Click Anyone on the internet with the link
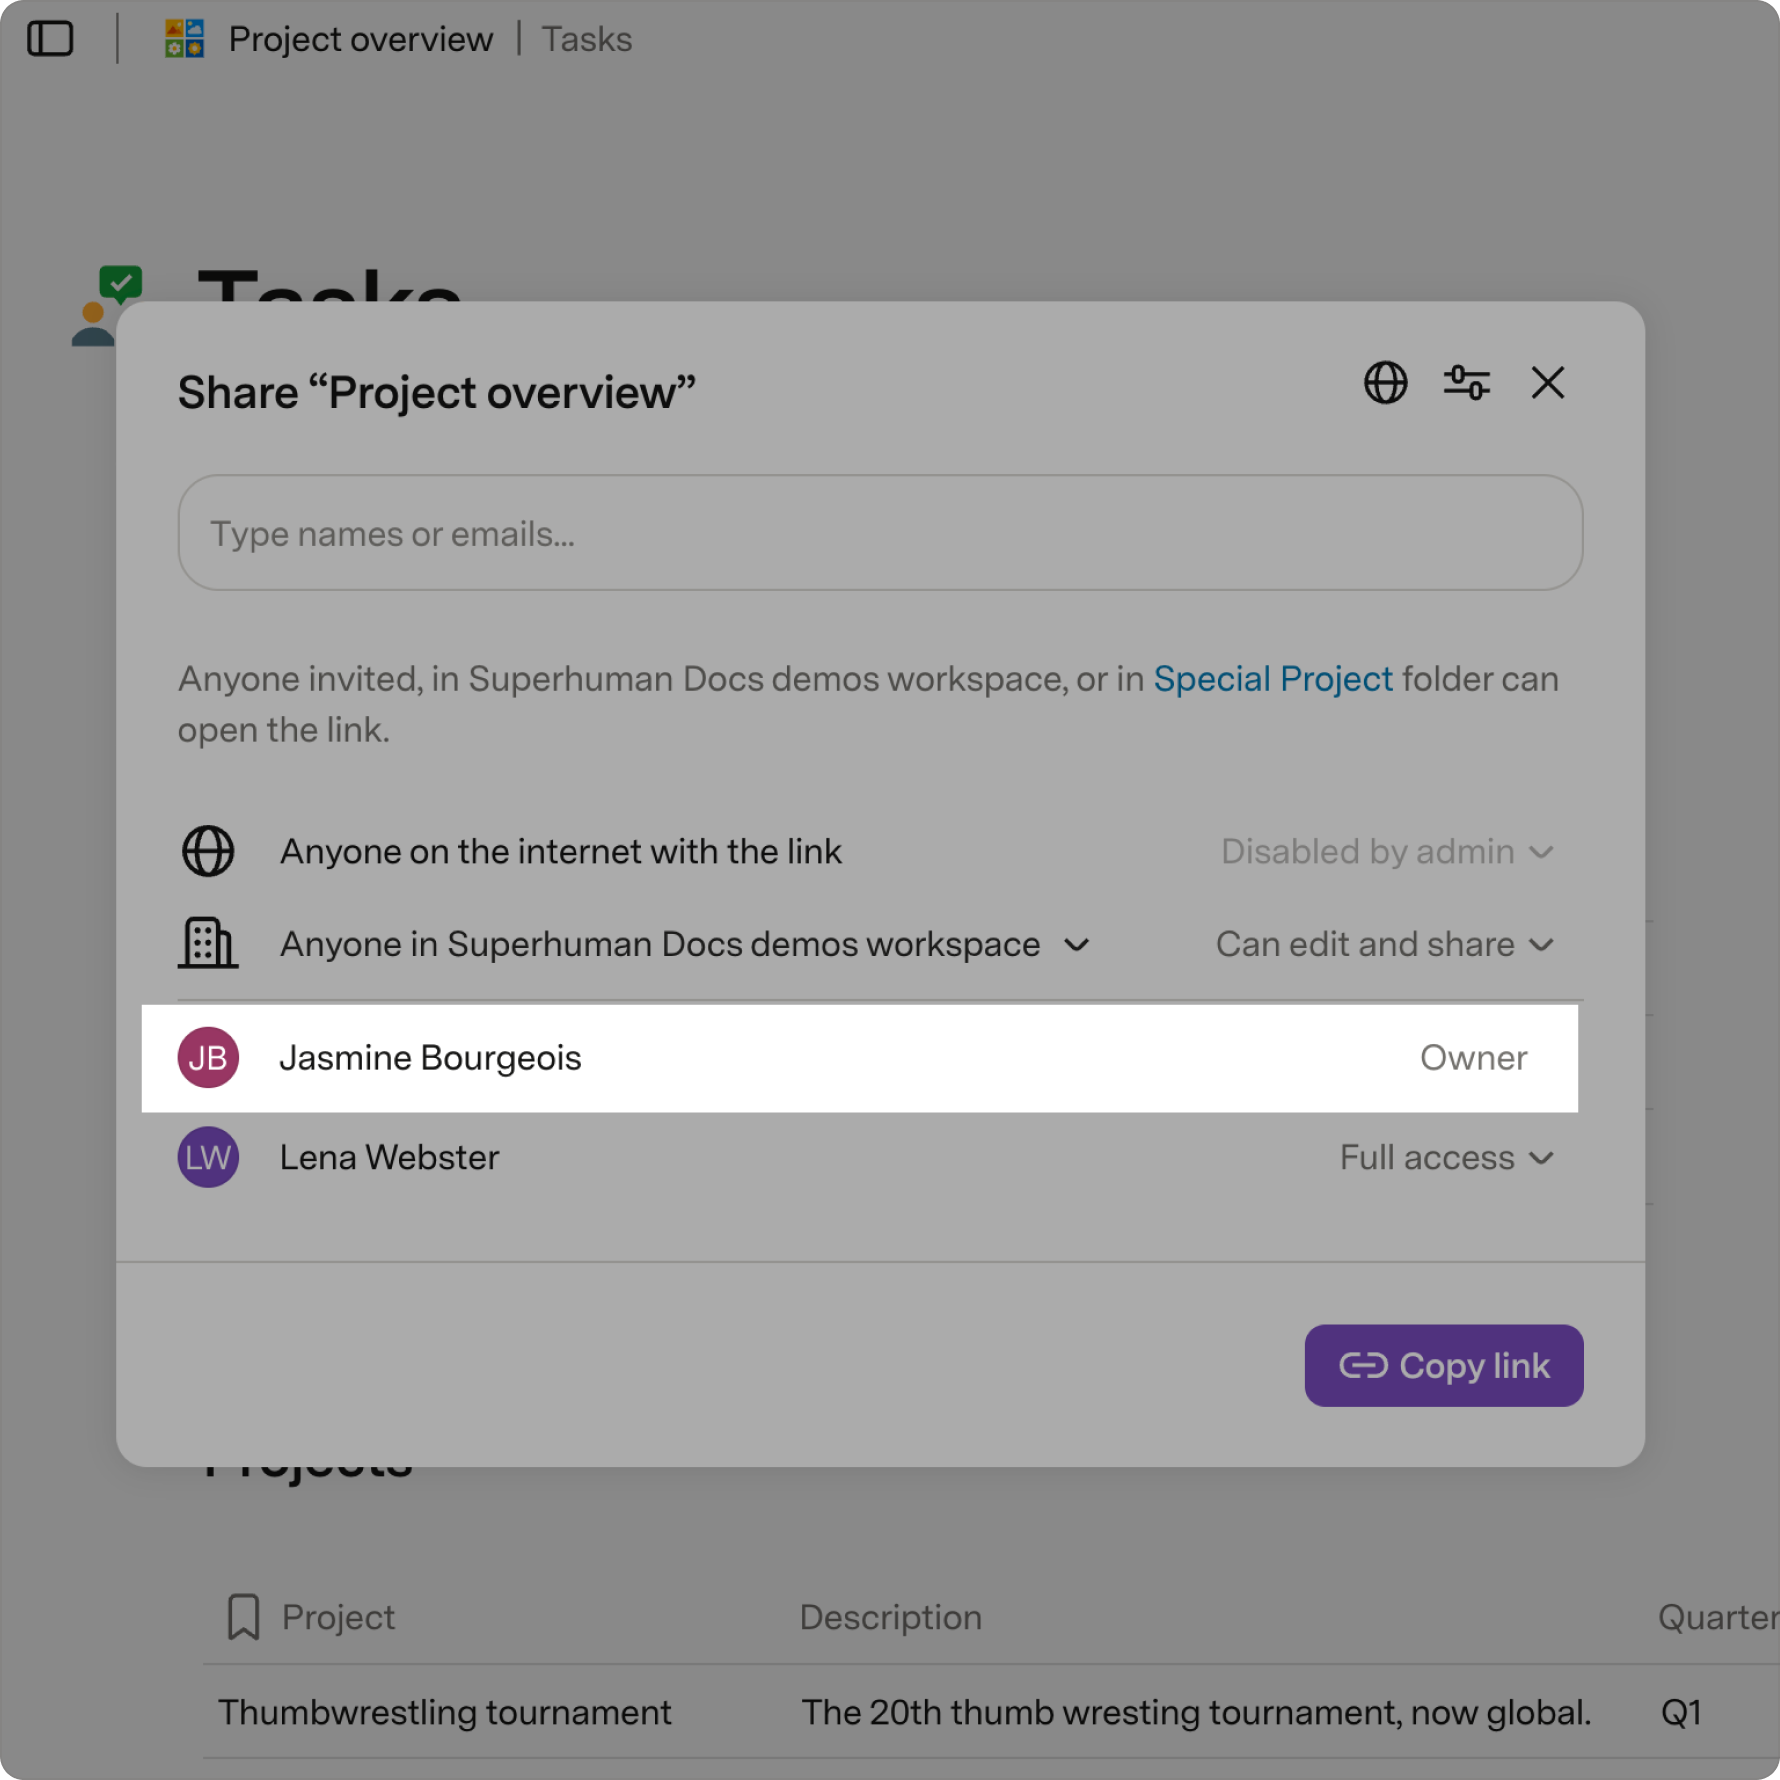1780x1780 pixels. pyautogui.click(x=561, y=851)
